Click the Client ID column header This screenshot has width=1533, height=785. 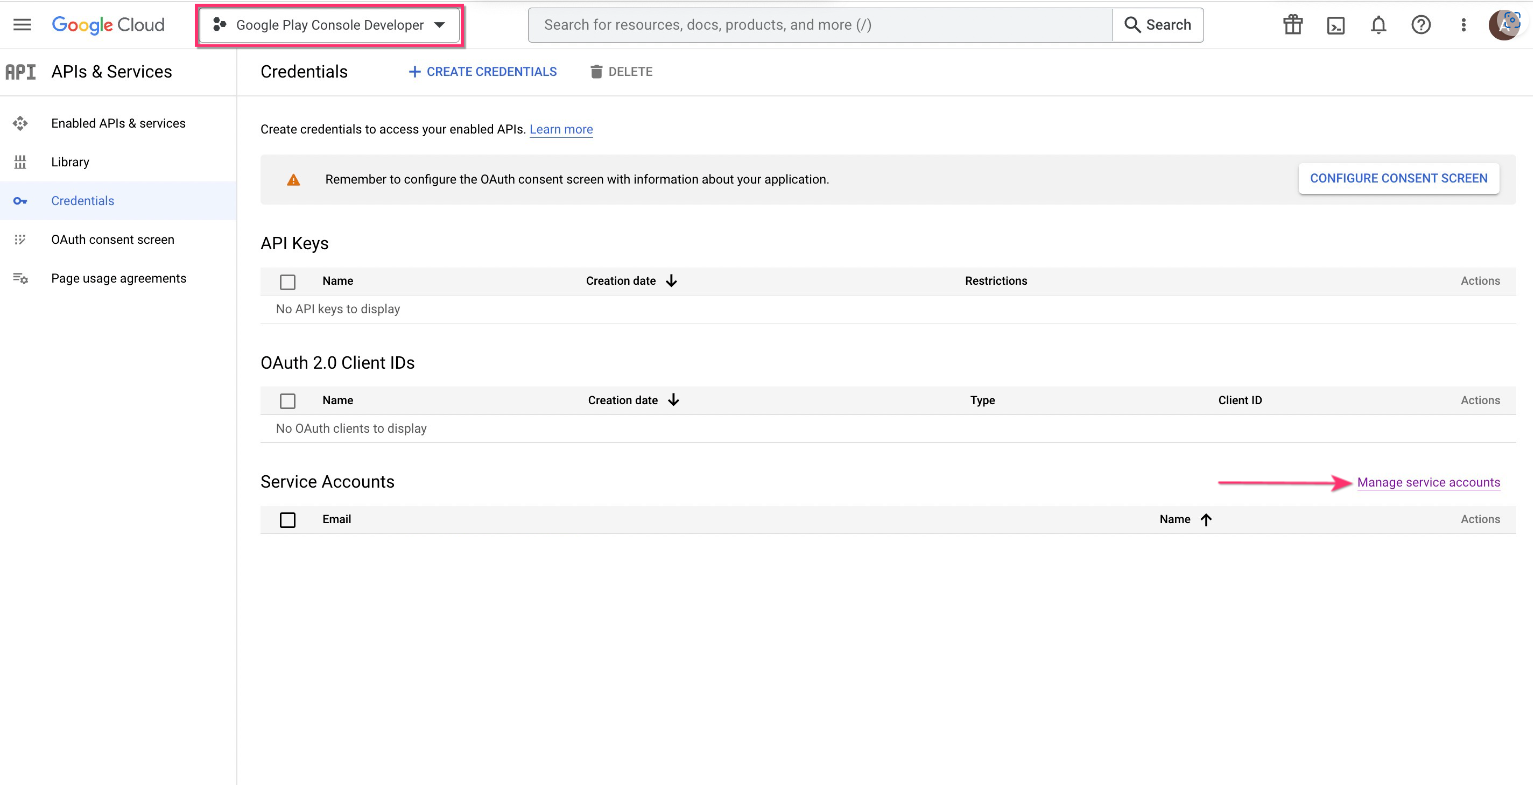coord(1240,400)
